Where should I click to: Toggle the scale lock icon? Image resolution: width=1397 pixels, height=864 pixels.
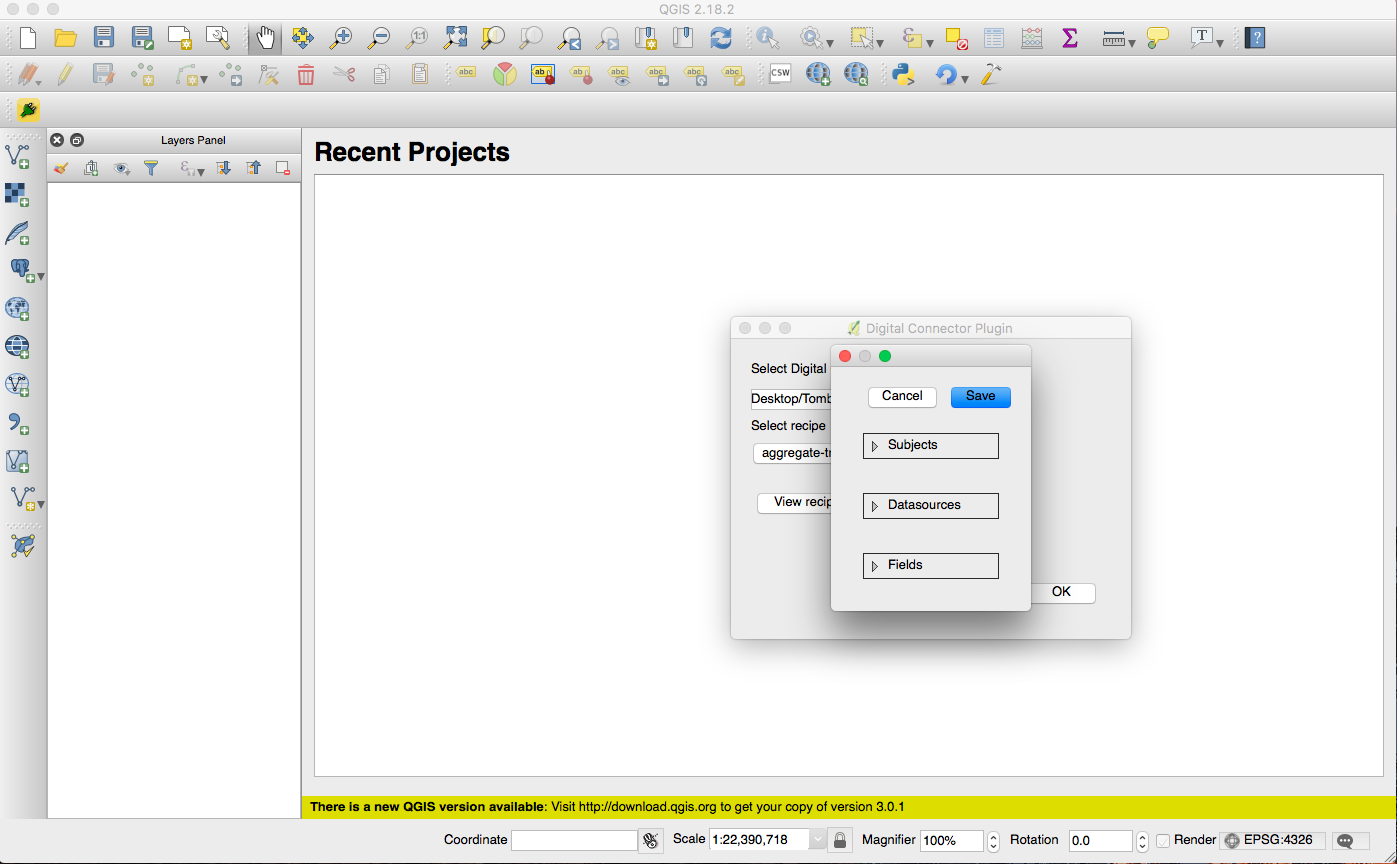(x=841, y=840)
